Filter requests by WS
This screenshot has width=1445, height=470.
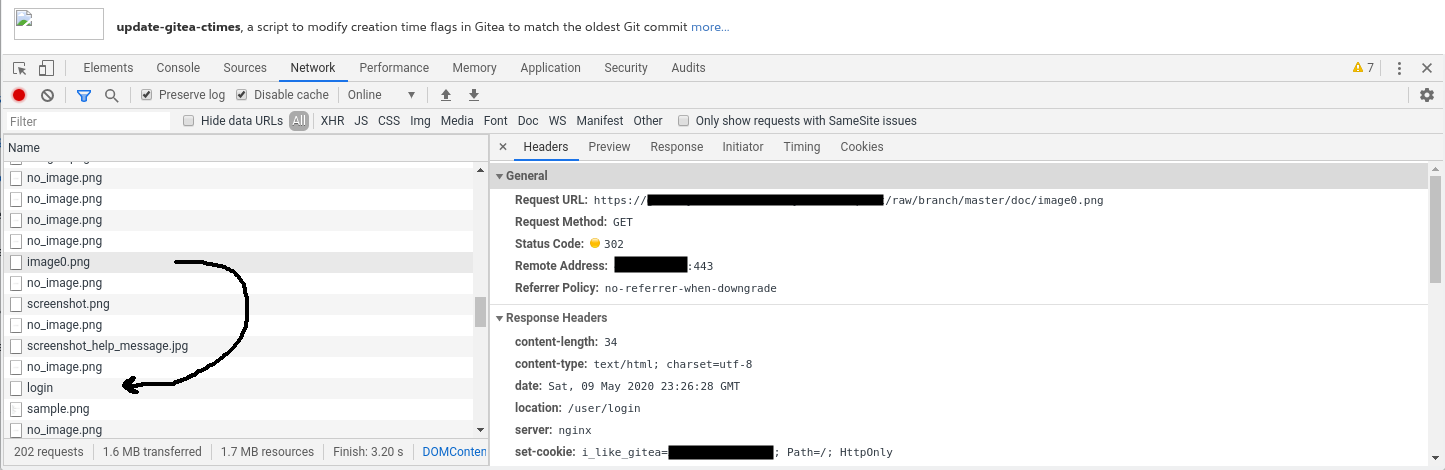tap(557, 121)
